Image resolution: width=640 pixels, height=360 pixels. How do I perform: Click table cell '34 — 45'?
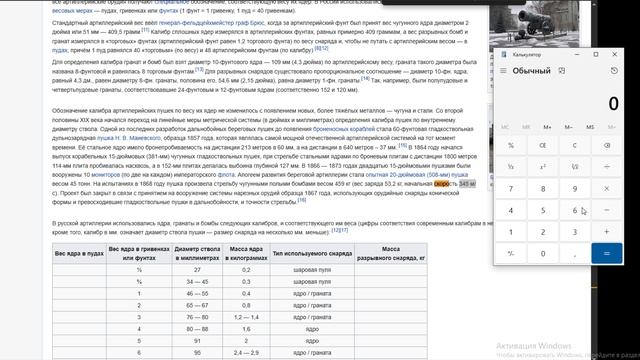197,282
